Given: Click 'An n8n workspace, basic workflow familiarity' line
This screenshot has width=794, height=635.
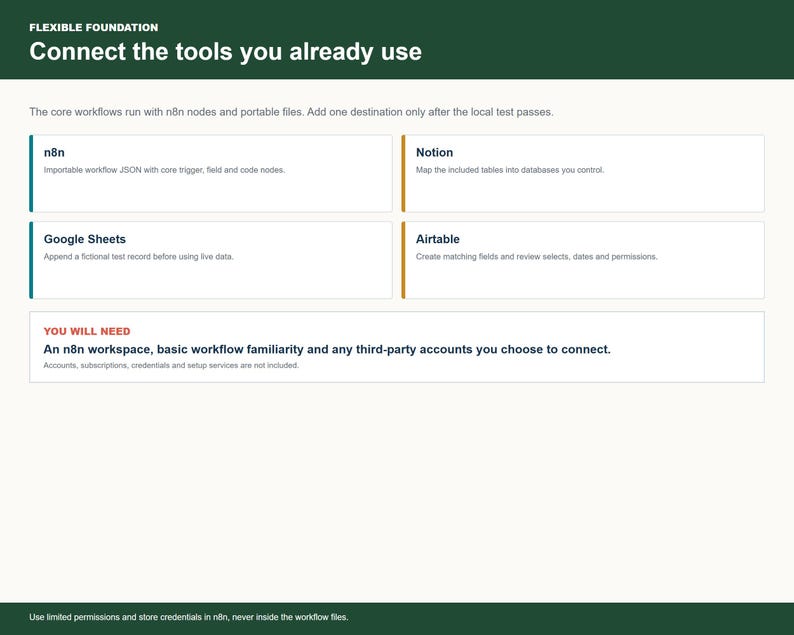Looking at the screenshot, I should (327, 349).
